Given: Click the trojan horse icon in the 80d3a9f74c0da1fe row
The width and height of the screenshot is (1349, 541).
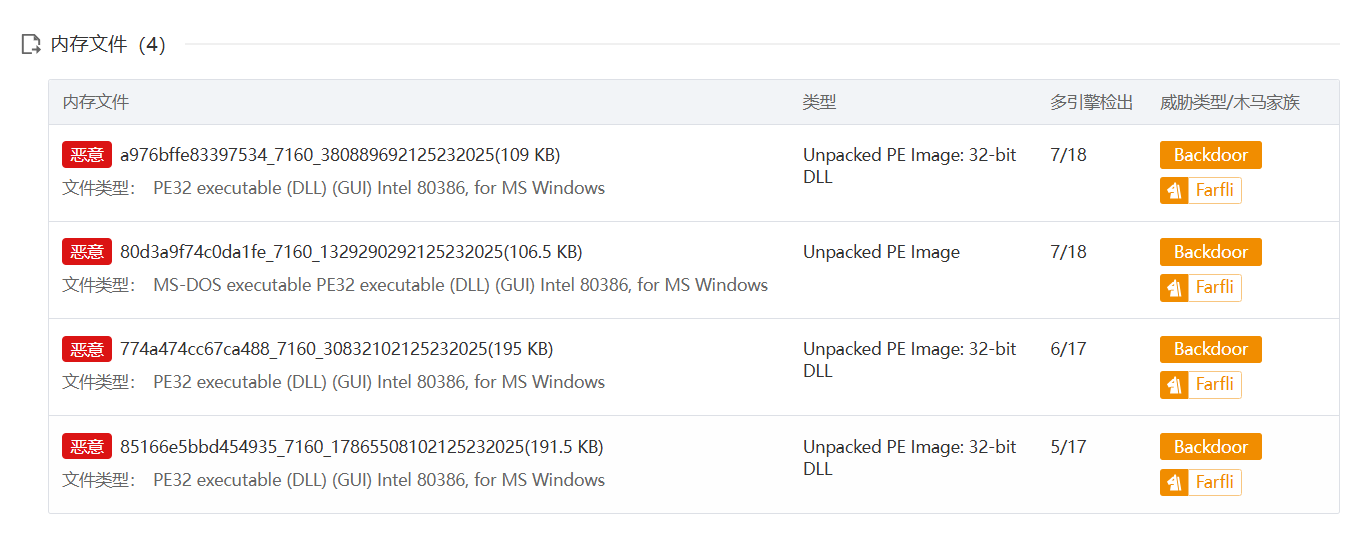Looking at the screenshot, I should click(x=1174, y=288).
